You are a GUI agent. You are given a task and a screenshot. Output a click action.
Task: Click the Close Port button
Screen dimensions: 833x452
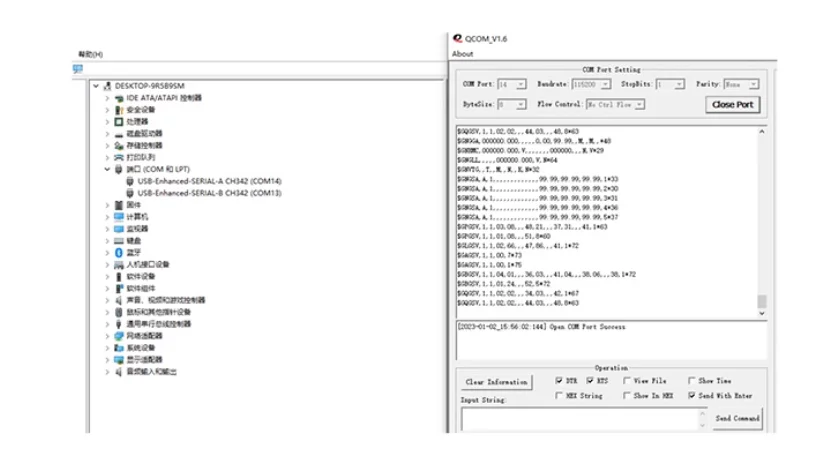coord(733,104)
